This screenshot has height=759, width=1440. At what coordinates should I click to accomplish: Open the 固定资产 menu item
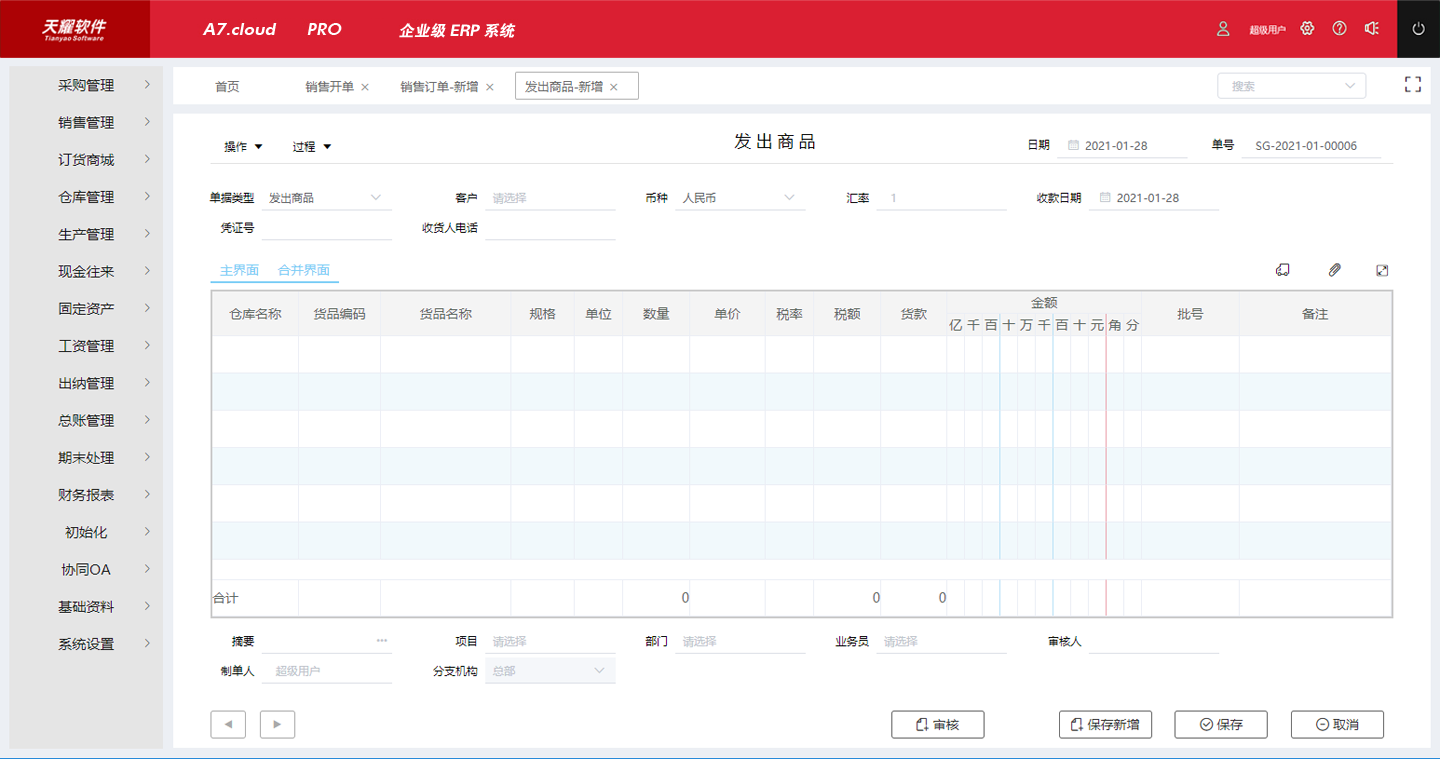pos(86,309)
